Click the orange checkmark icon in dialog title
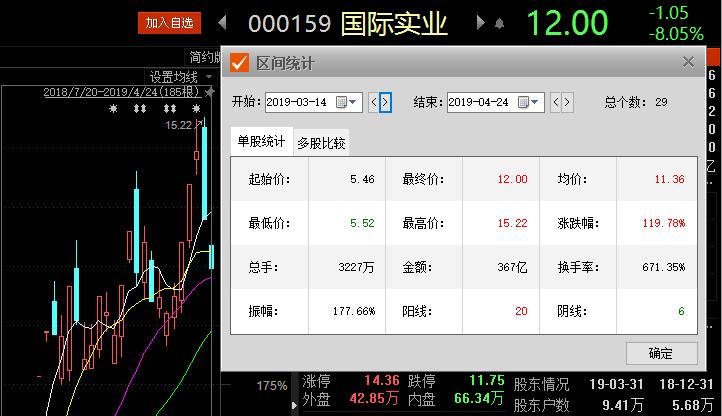Screen dimensions: 722x416 pyautogui.click(x=239, y=63)
